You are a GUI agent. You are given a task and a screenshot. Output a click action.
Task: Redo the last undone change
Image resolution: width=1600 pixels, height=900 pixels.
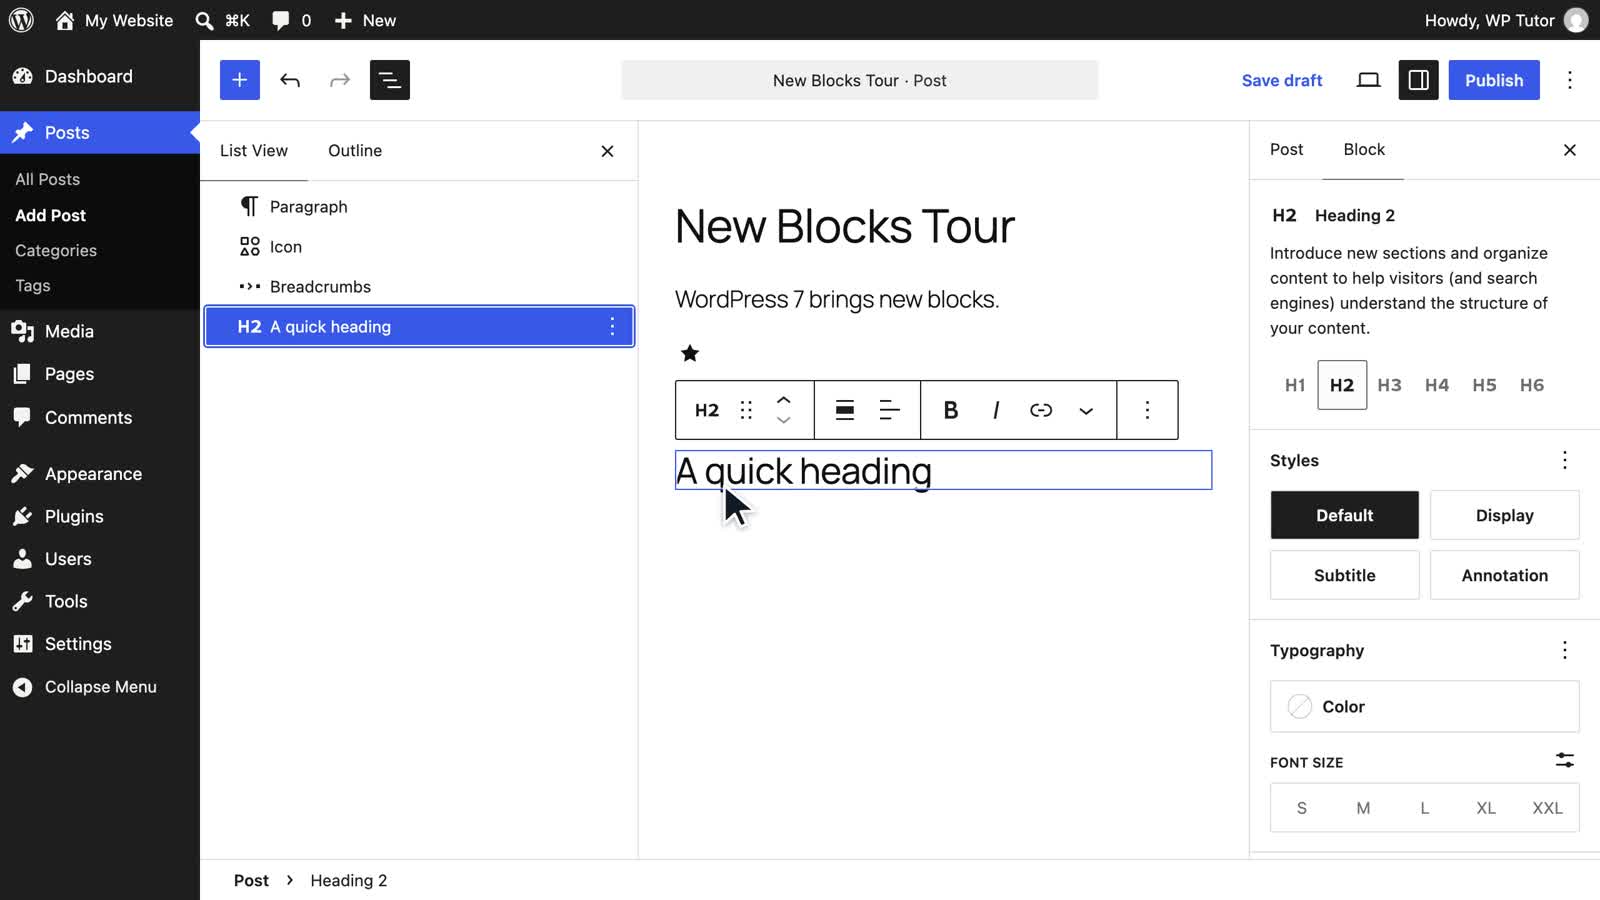tap(340, 80)
